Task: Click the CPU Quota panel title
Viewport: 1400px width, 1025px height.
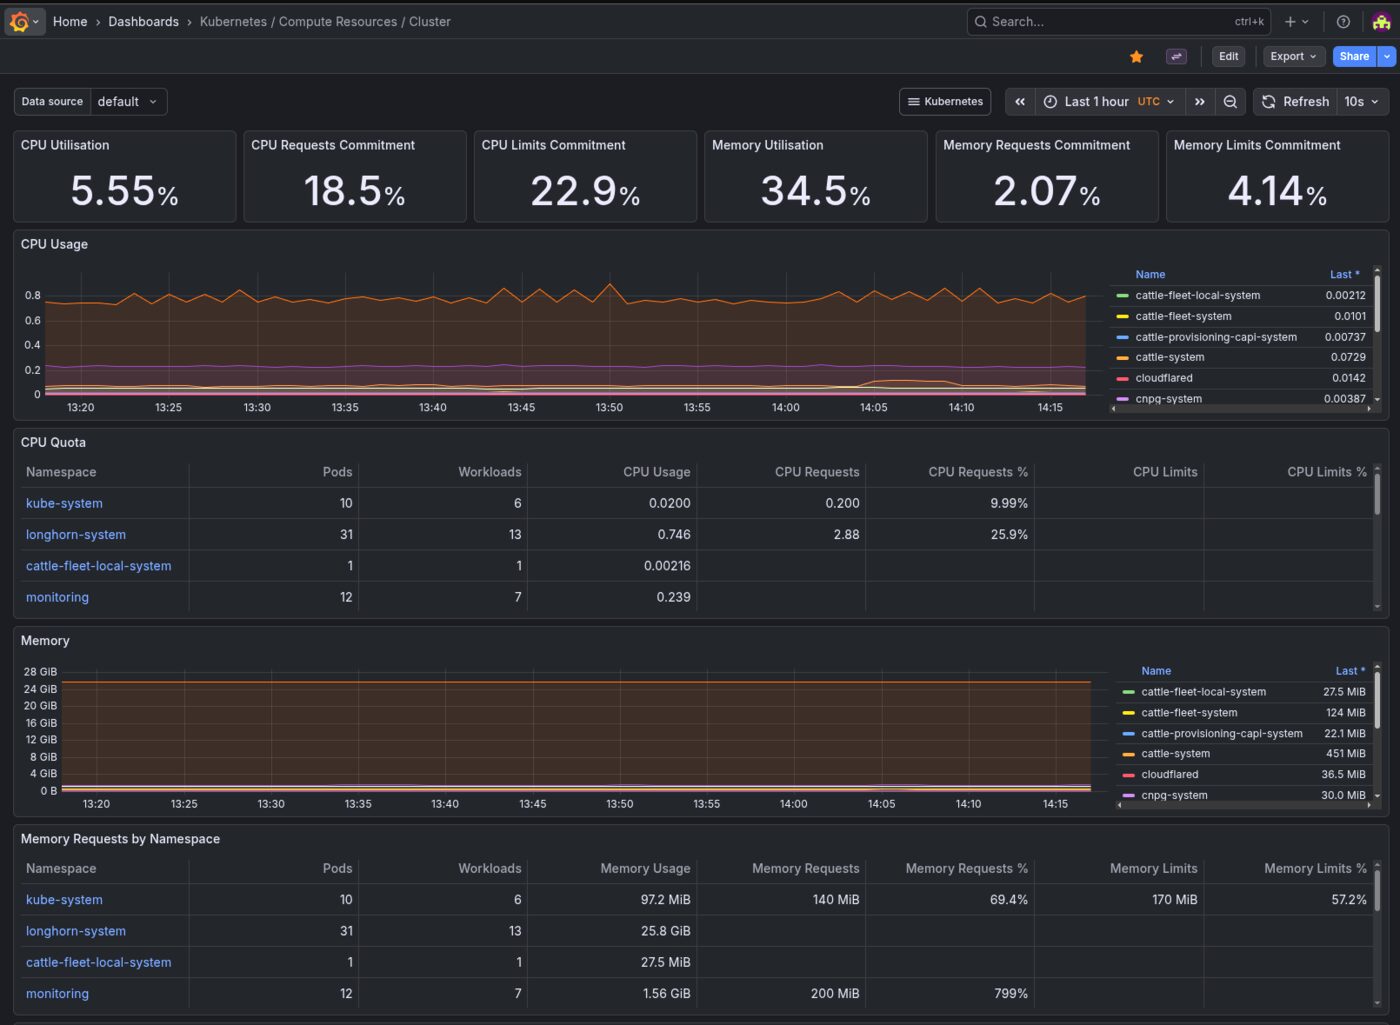Action: tap(53, 442)
